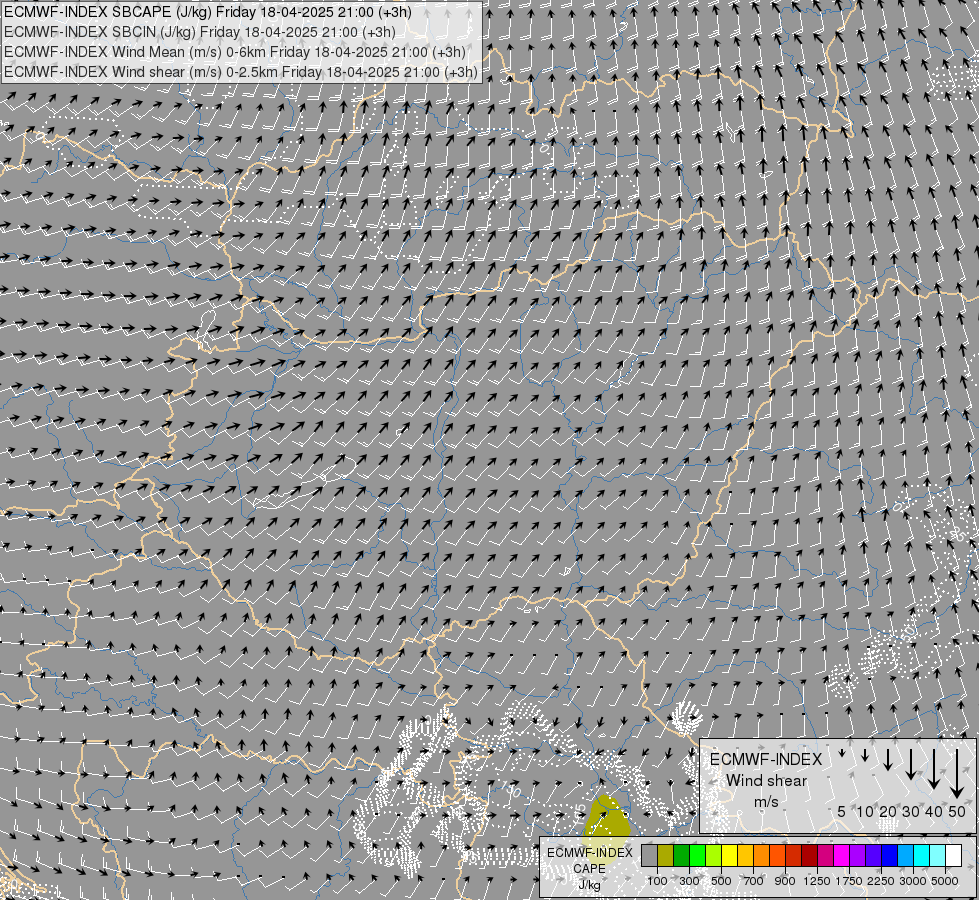Click the 'CAPE' label in color legend
The height and width of the screenshot is (900, 979).
pos(589,869)
